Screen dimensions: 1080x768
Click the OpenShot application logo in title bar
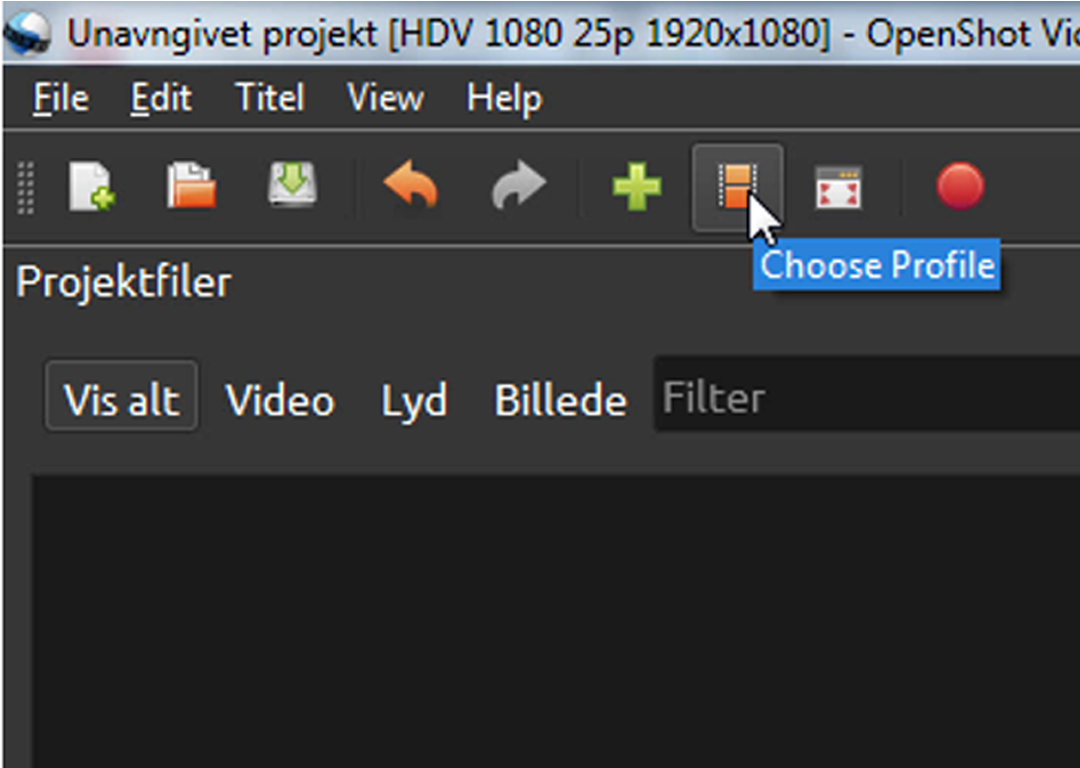click(x=26, y=33)
